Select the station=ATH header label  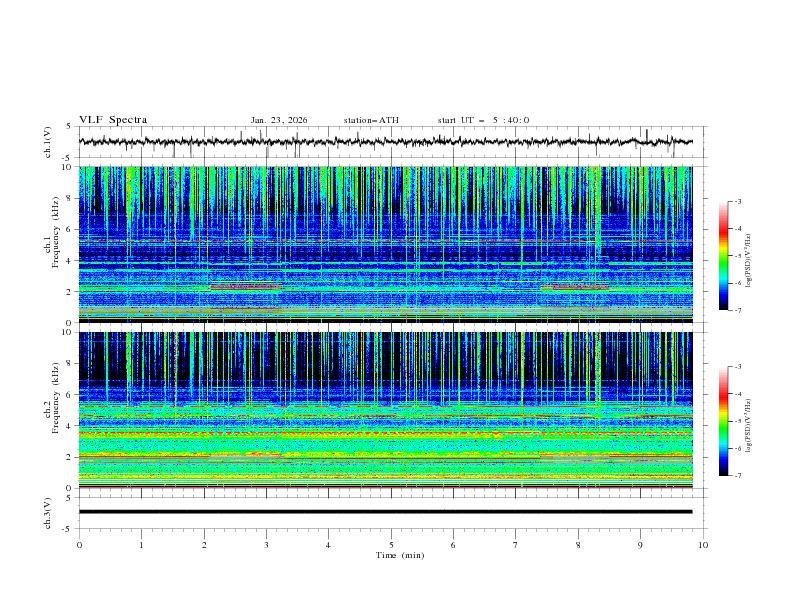tap(371, 120)
